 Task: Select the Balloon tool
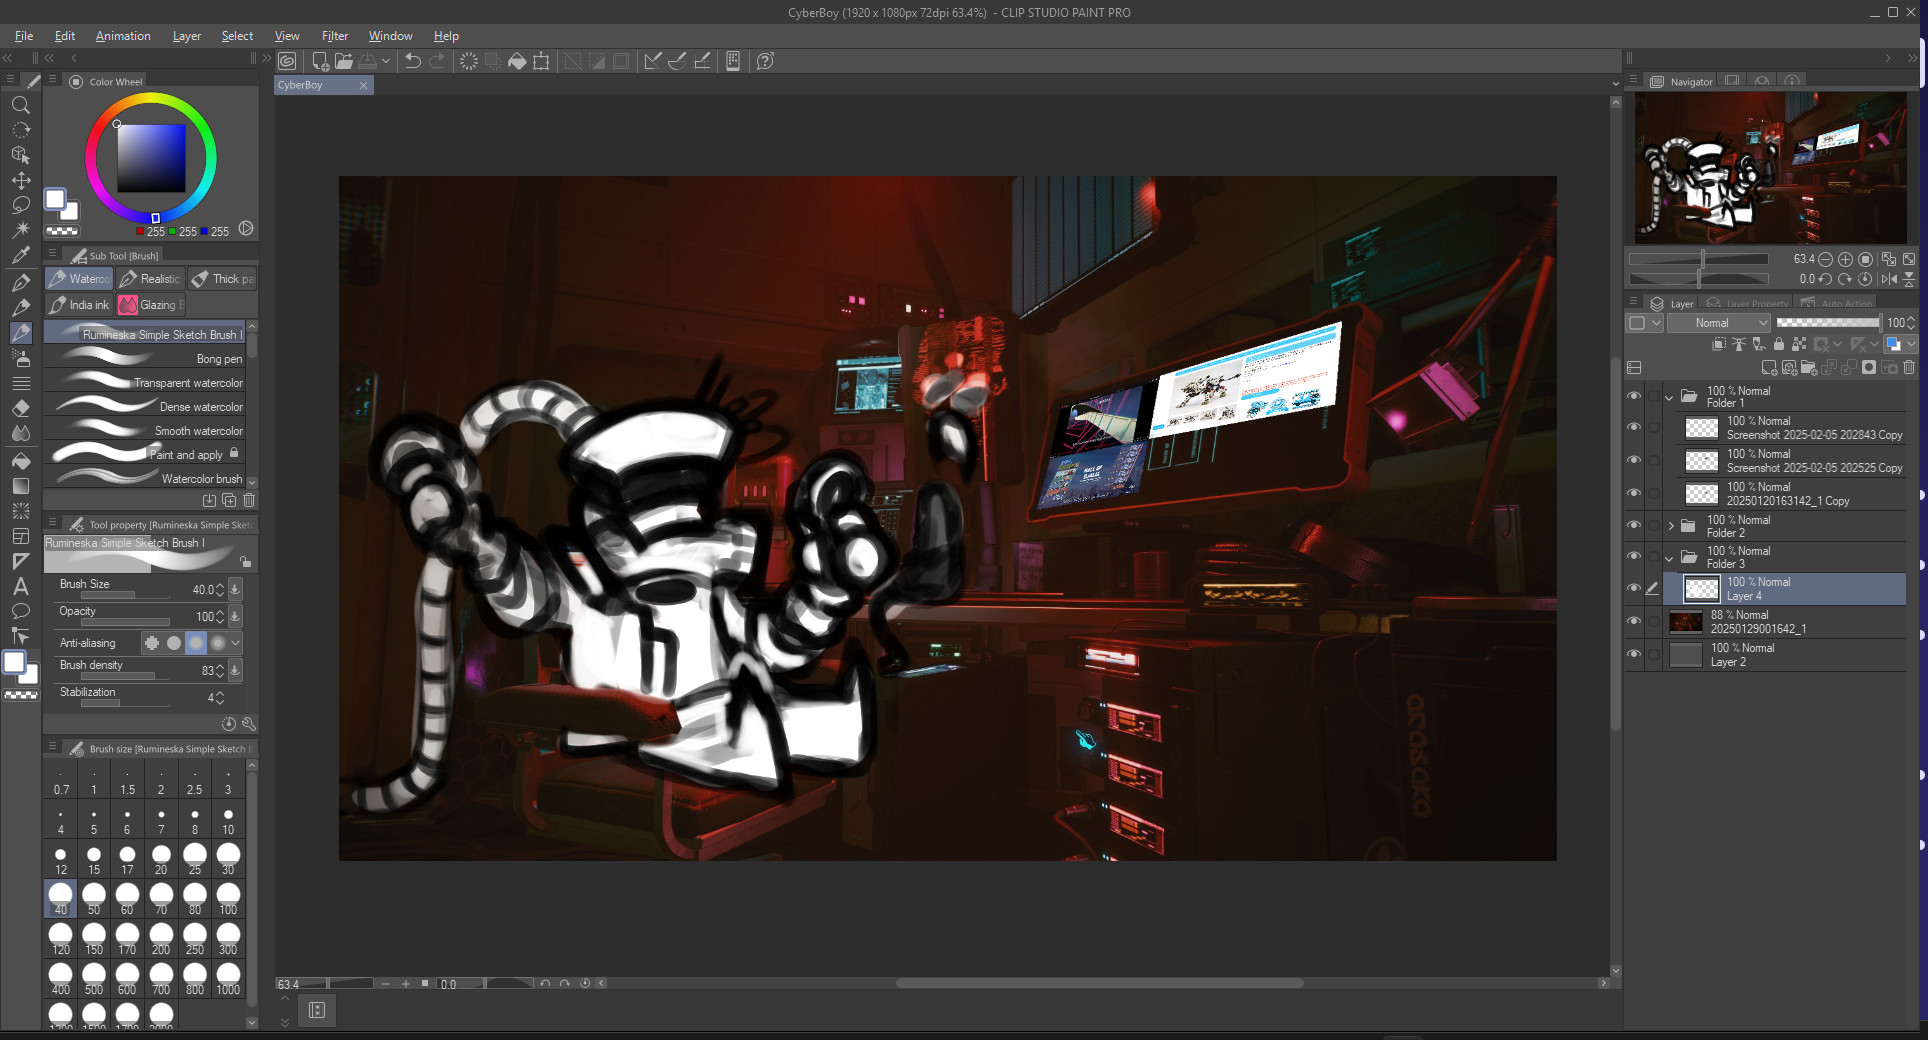point(20,611)
